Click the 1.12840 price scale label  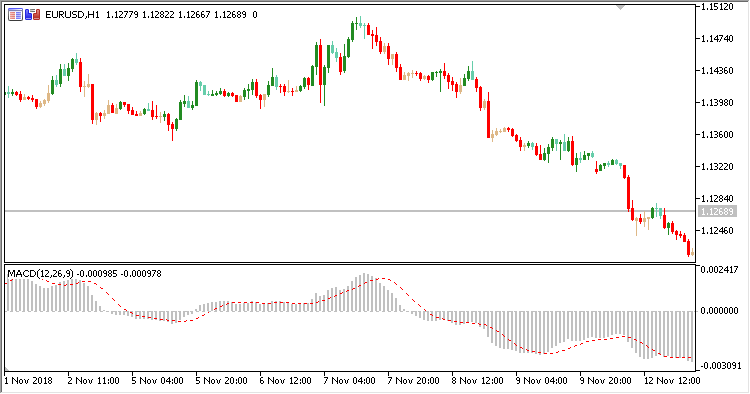(x=717, y=198)
